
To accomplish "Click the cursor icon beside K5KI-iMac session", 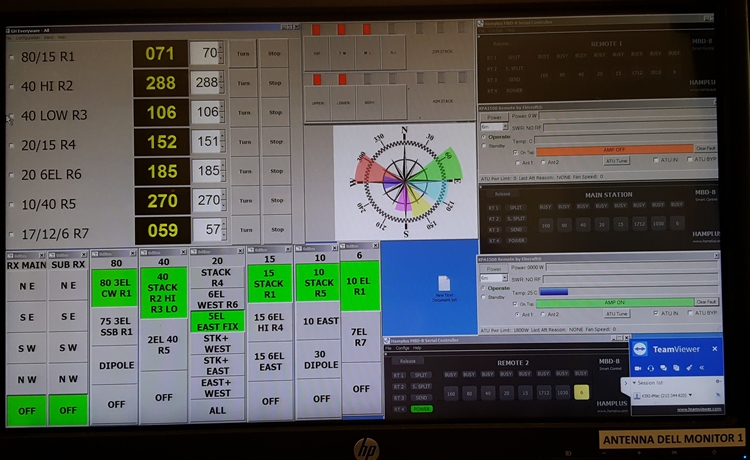I will coord(717,395).
